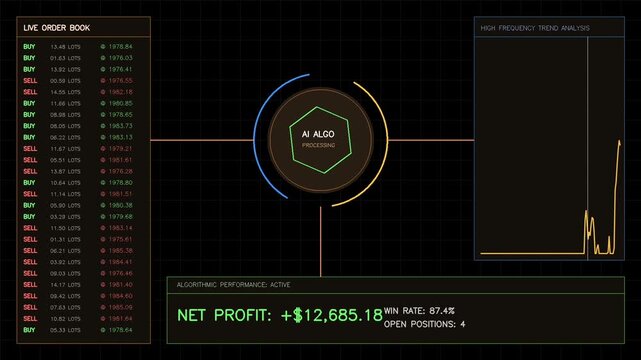This screenshot has width=641, height=360.
Task: Click the WIN RATE: 87.4% readout
Action: pos(419,311)
